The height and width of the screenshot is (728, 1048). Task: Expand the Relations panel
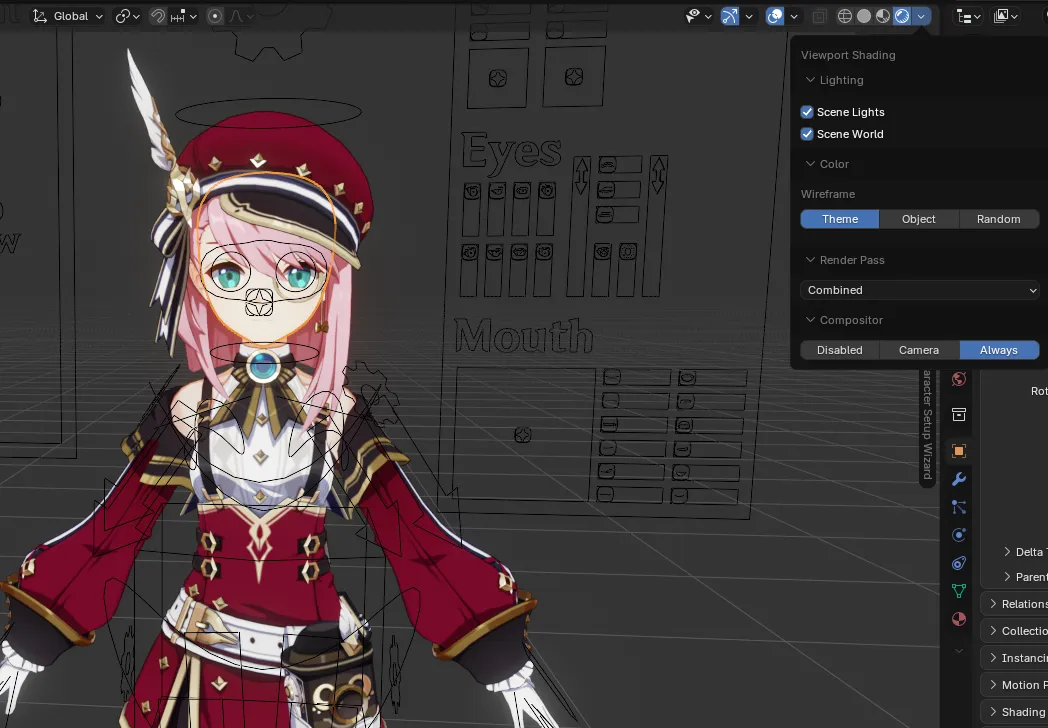(1015, 604)
